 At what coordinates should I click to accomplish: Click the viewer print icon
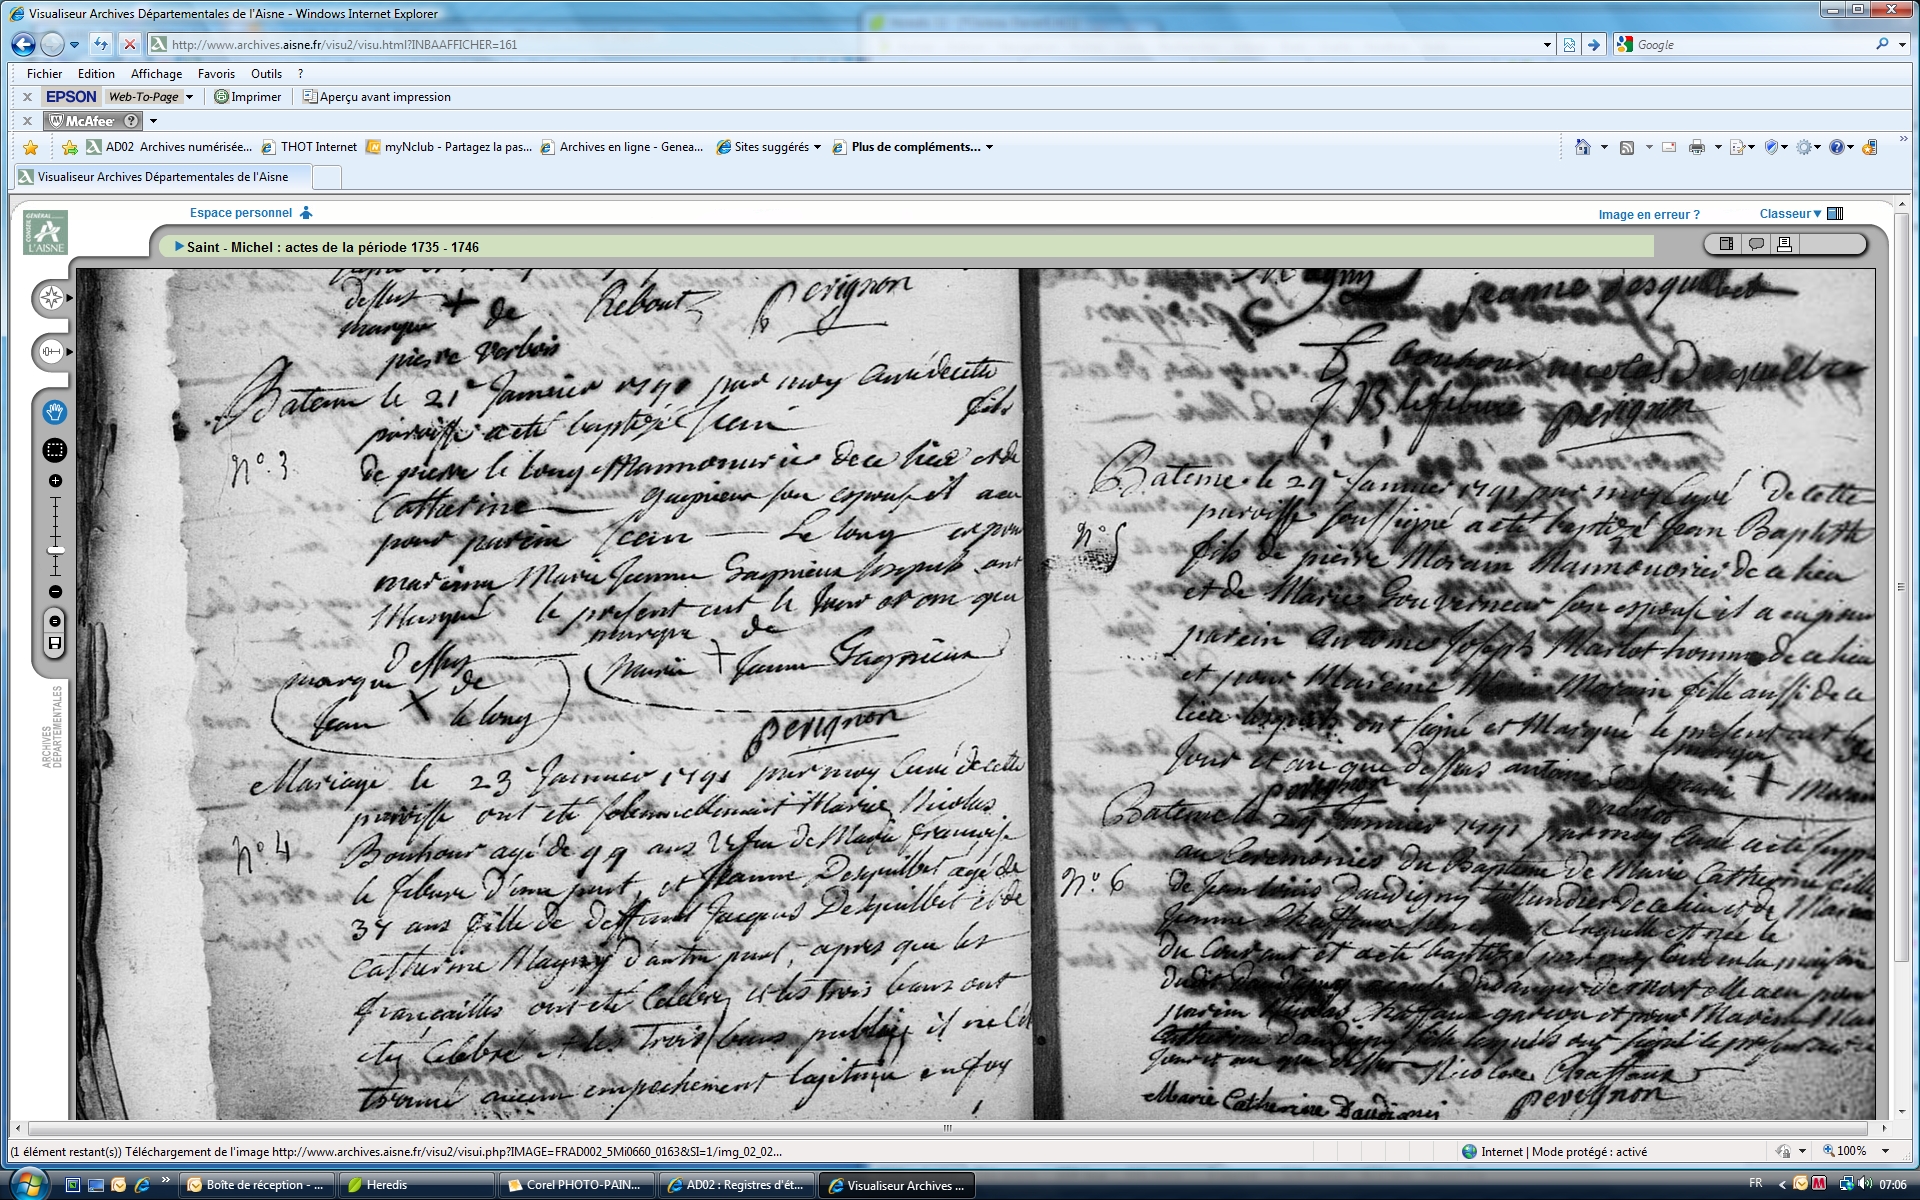point(1785,244)
